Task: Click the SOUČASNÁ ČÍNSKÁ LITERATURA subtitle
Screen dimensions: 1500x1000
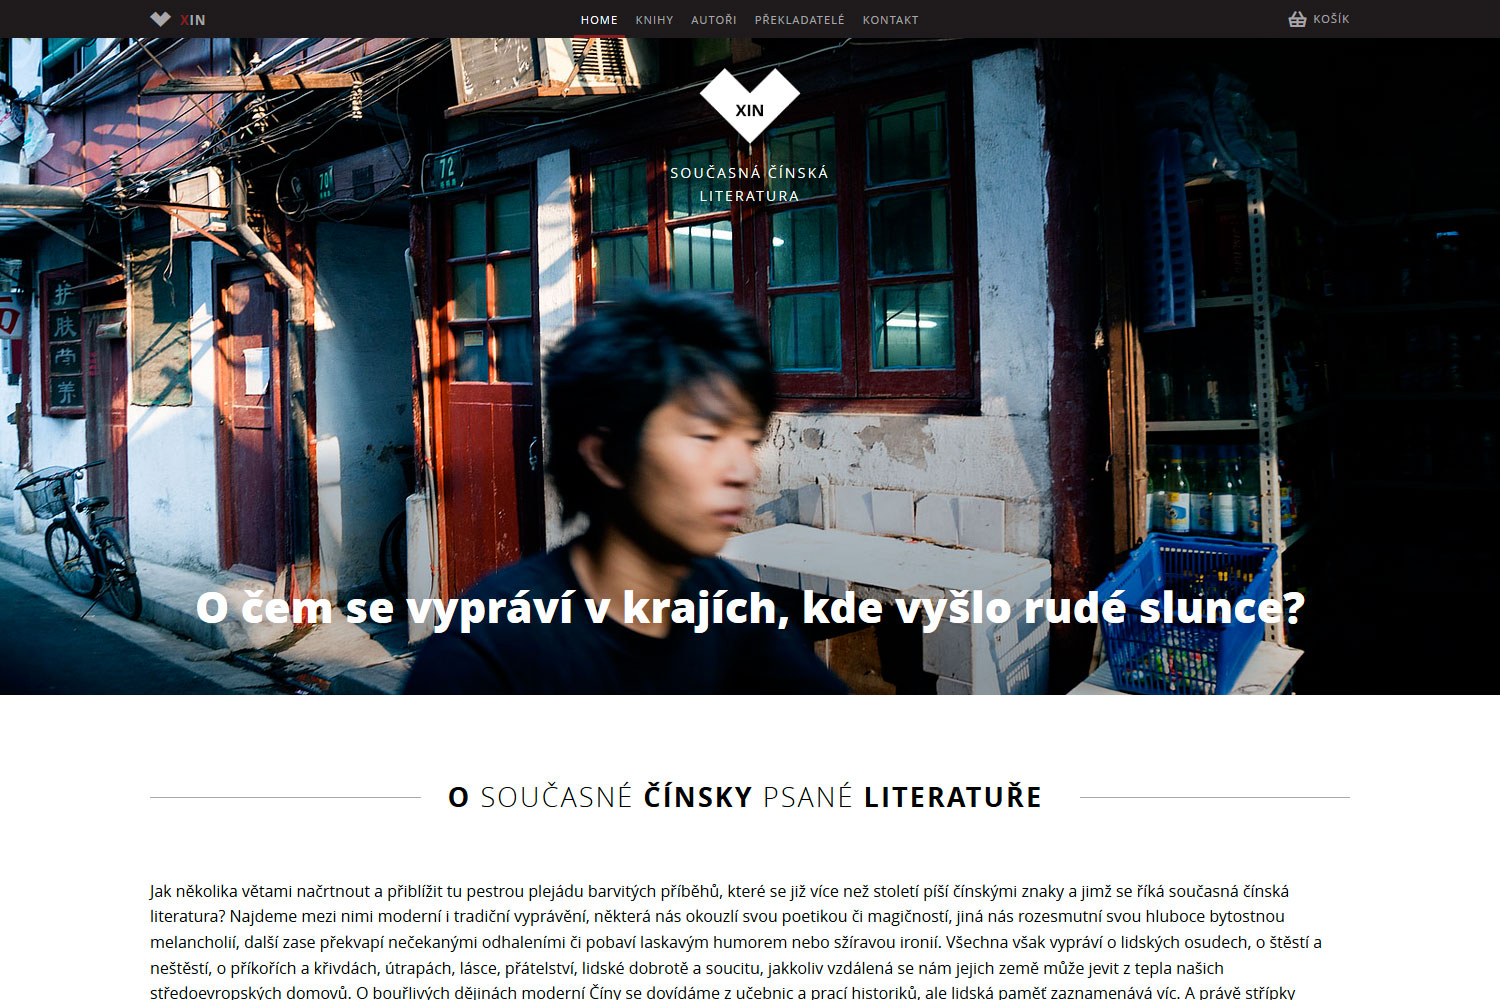Action: click(x=750, y=184)
